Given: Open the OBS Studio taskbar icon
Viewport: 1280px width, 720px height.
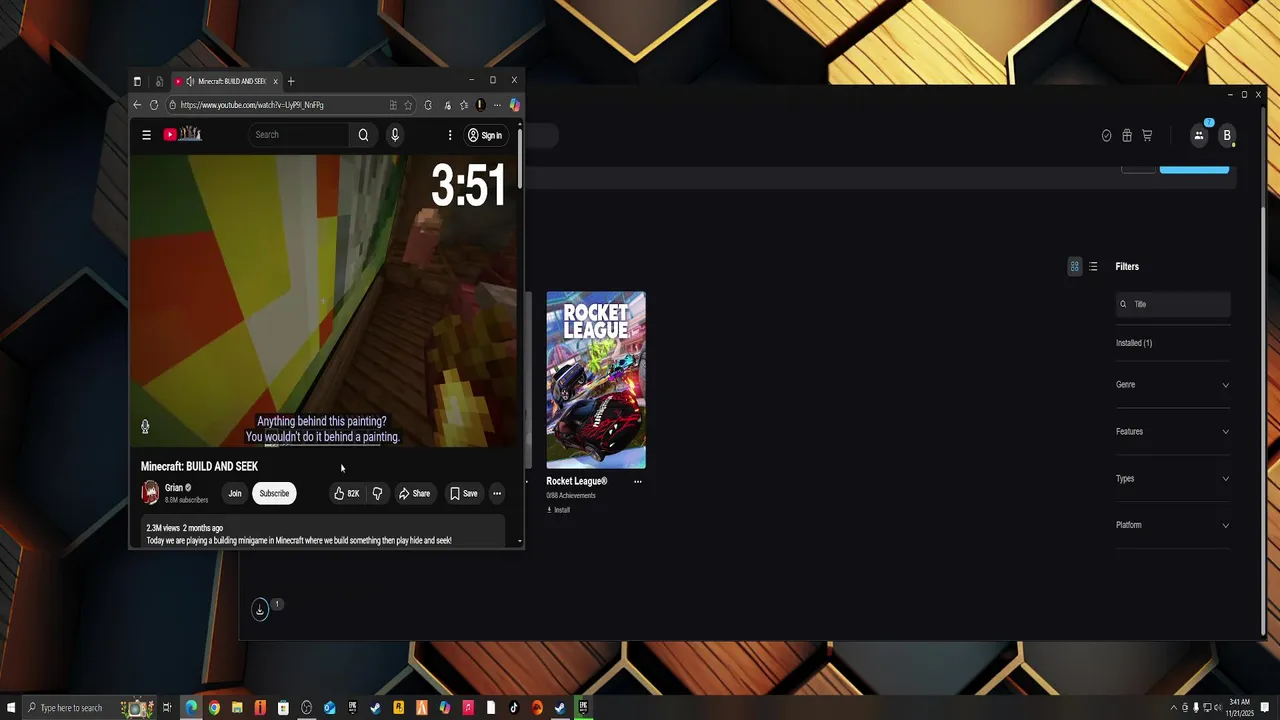Looking at the screenshot, I should (306, 708).
